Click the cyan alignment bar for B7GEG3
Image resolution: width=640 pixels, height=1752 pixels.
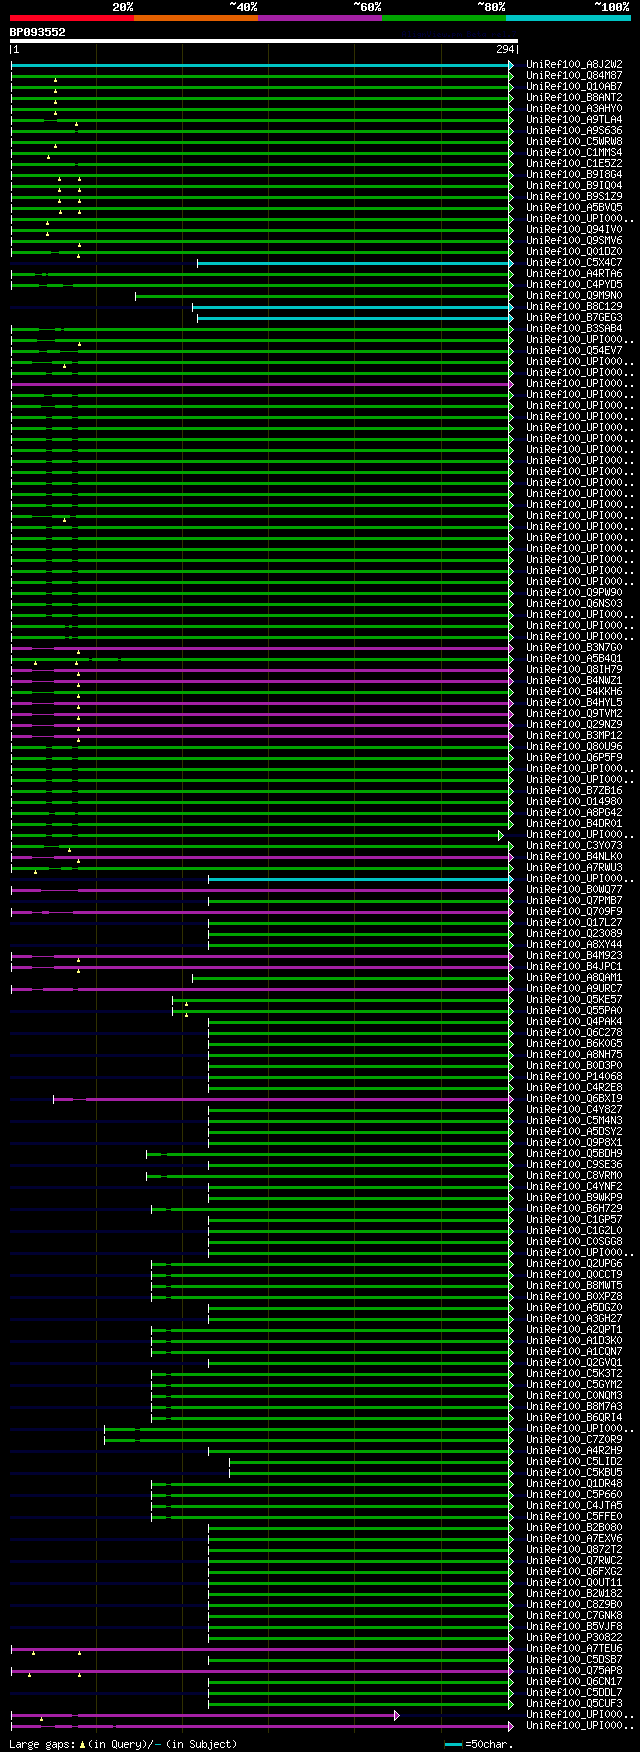(x=354, y=318)
